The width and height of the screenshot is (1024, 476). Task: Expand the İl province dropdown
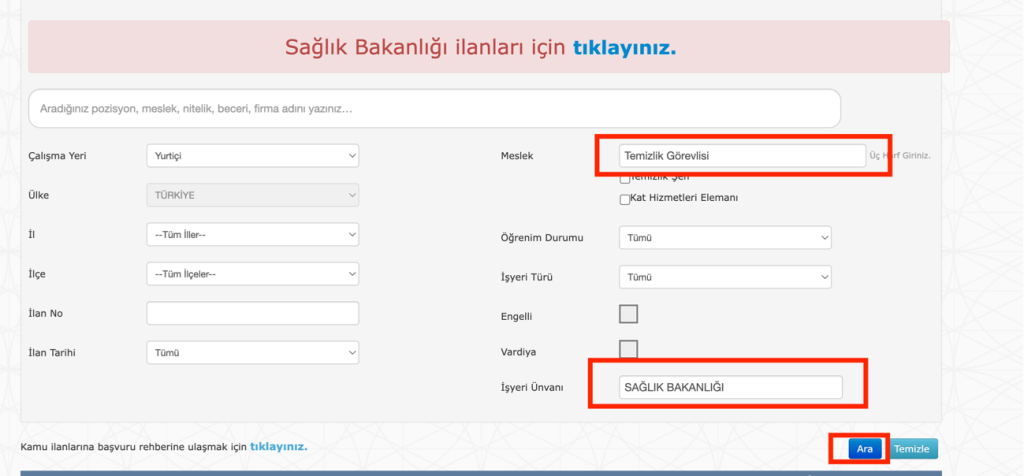tap(252, 234)
